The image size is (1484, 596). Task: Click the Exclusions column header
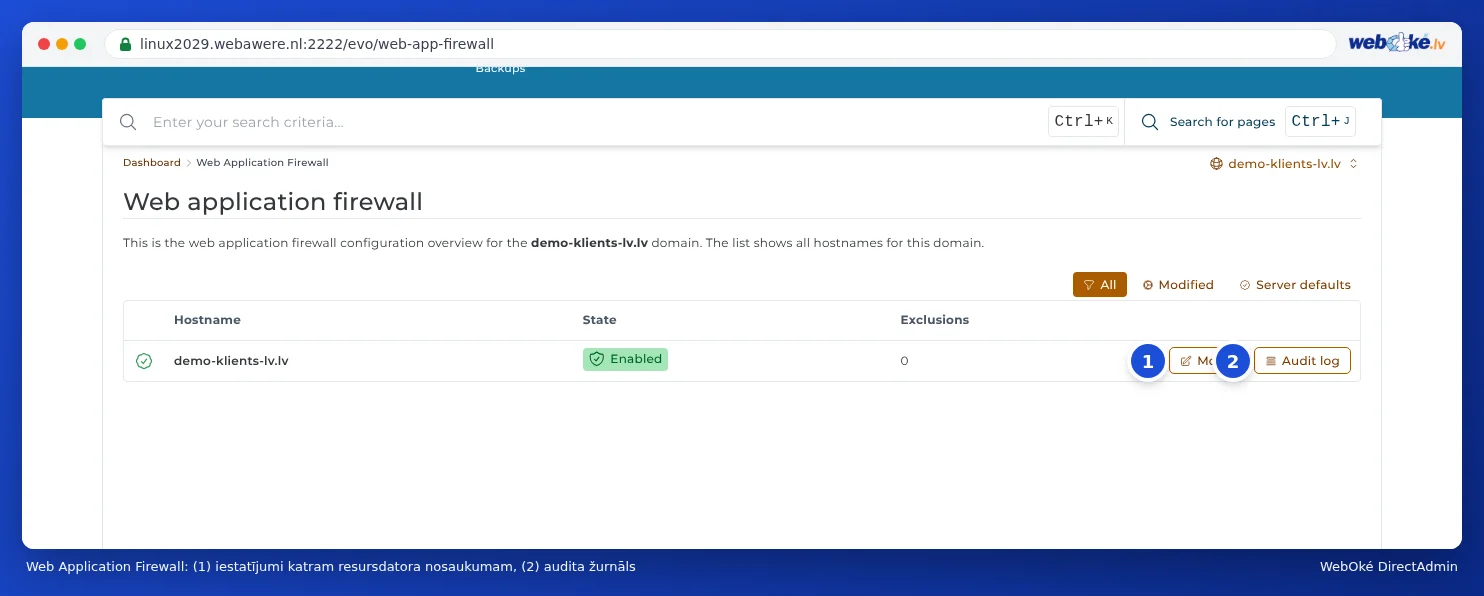pyautogui.click(x=934, y=320)
